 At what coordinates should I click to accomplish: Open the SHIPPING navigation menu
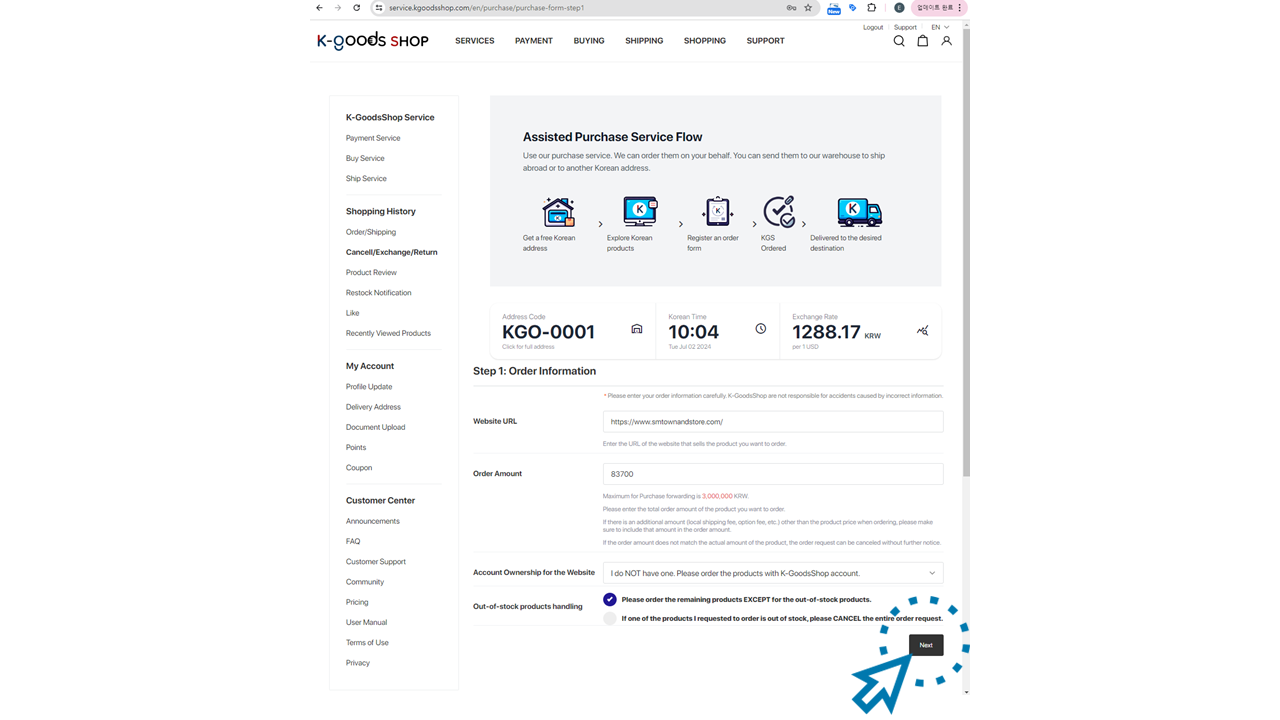[x=644, y=41]
